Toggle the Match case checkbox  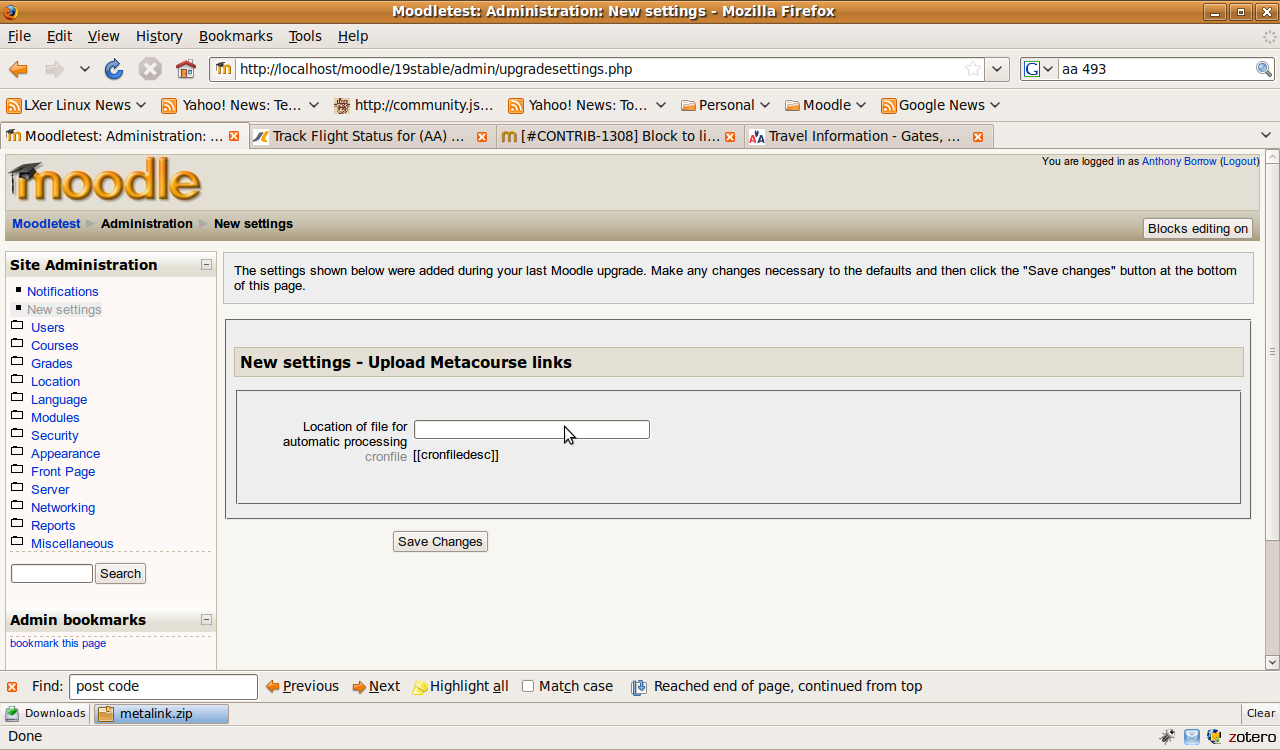(x=528, y=686)
